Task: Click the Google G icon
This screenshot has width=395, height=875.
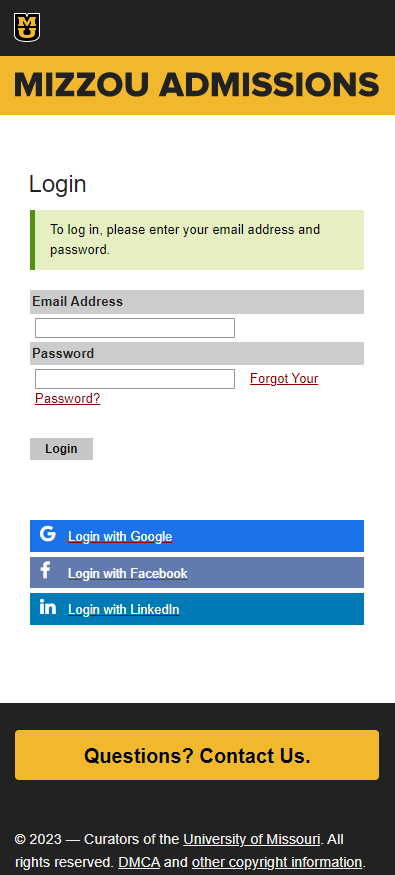Action: click(x=48, y=534)
